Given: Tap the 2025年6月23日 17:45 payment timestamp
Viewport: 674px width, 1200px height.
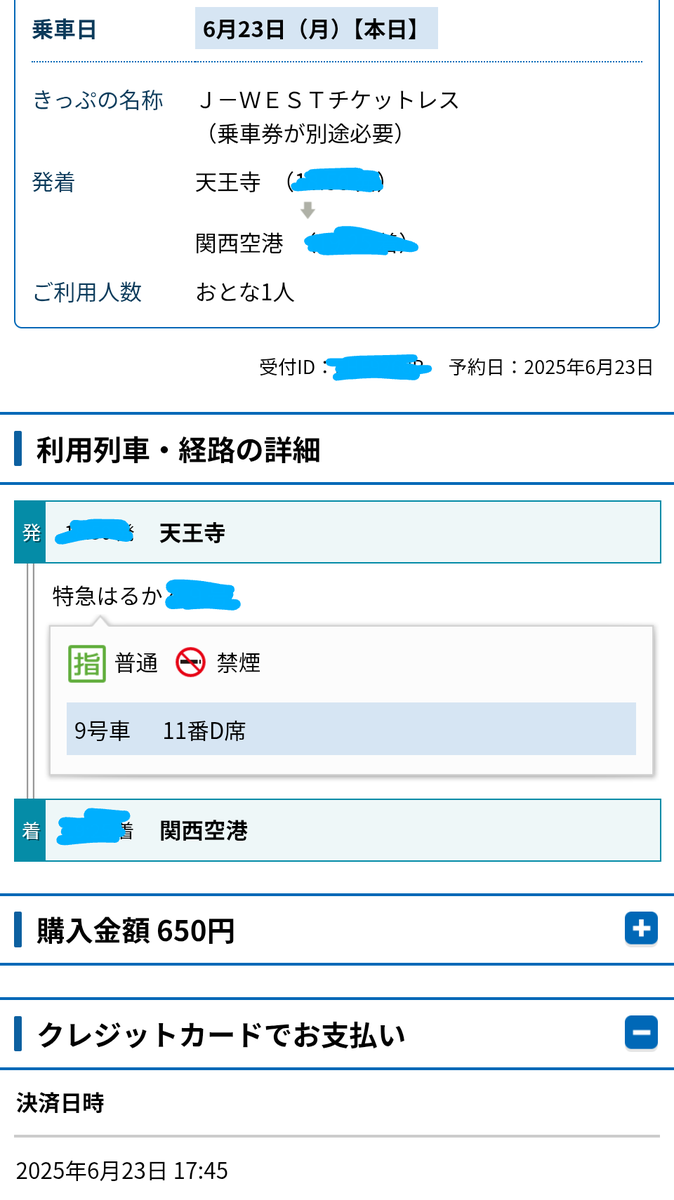Looking at the screenshot, I should pyautogui.click(x=122, y=1171).
